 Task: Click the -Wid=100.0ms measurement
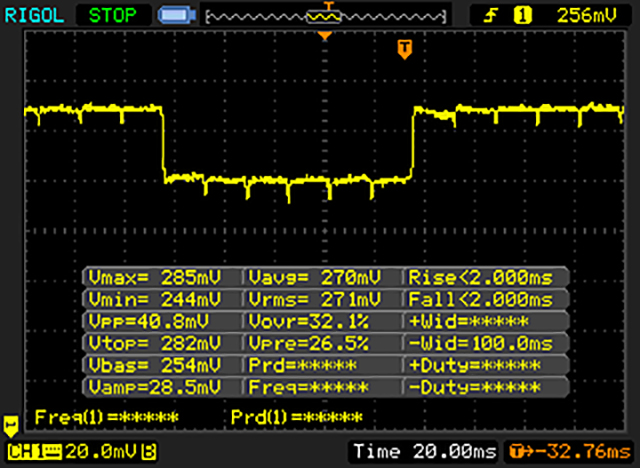point(486,343)
